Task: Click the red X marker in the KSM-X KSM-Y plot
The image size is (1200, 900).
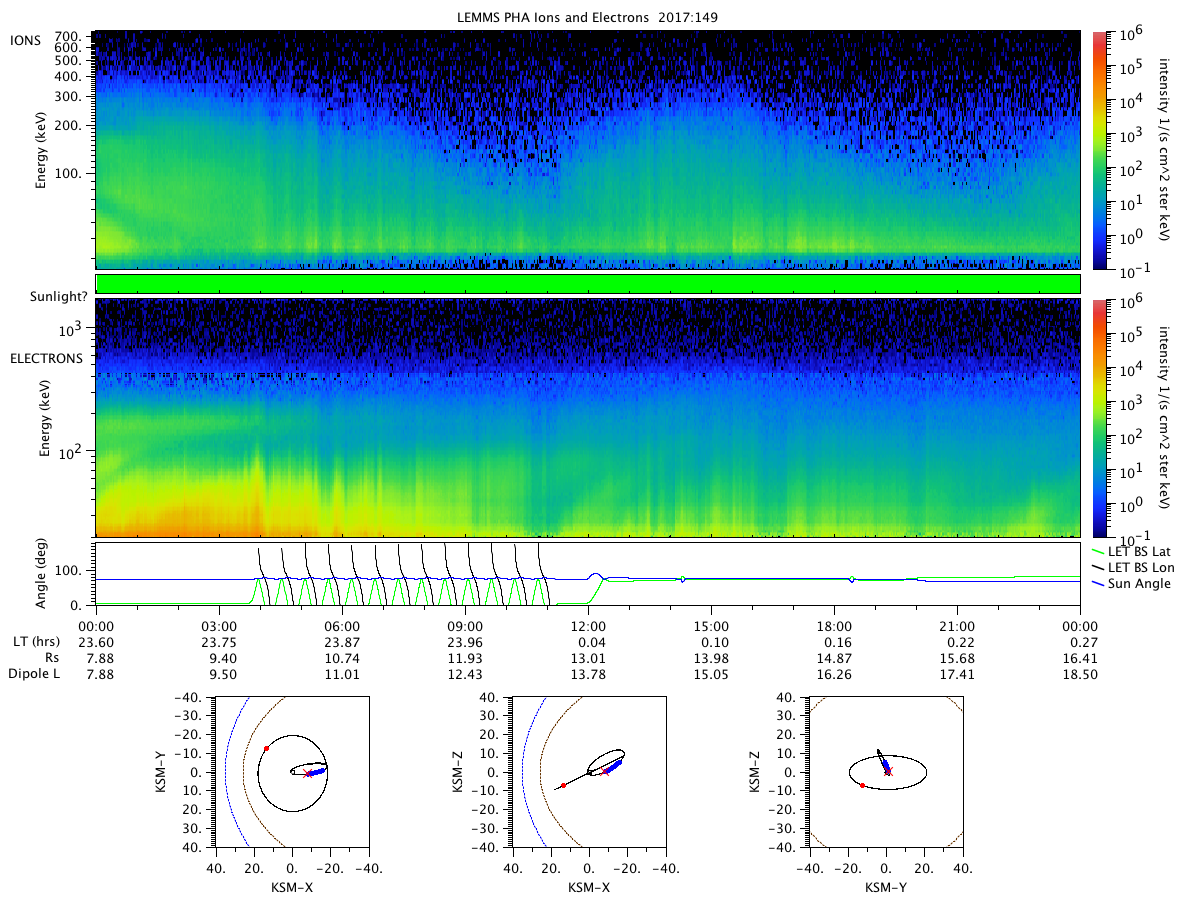Action: coord(307,773)
